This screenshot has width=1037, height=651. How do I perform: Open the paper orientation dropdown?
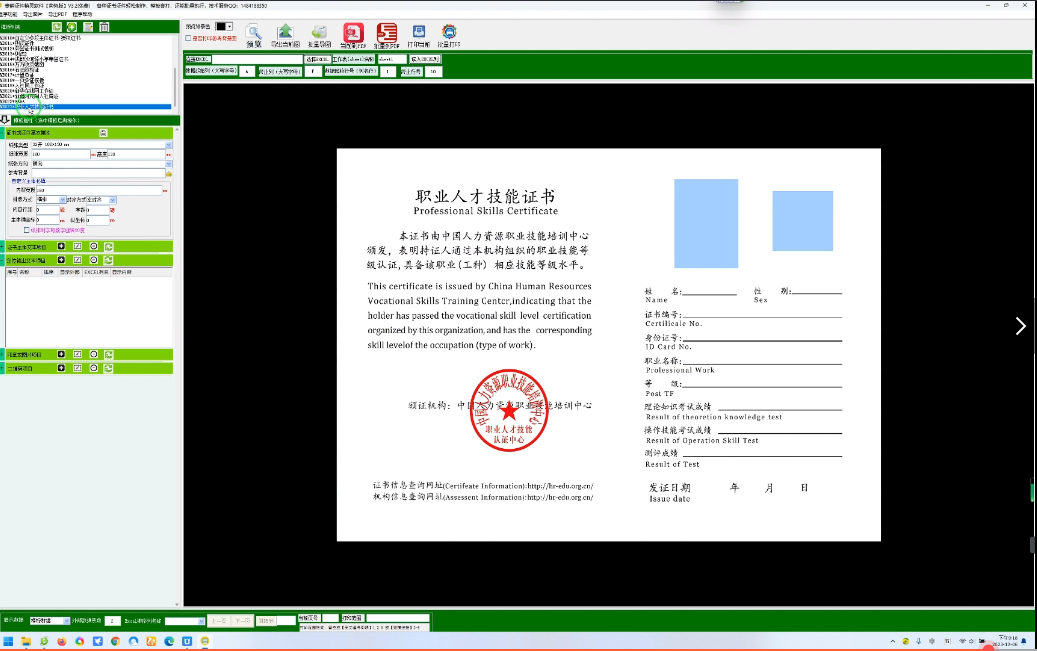[169, 163]
